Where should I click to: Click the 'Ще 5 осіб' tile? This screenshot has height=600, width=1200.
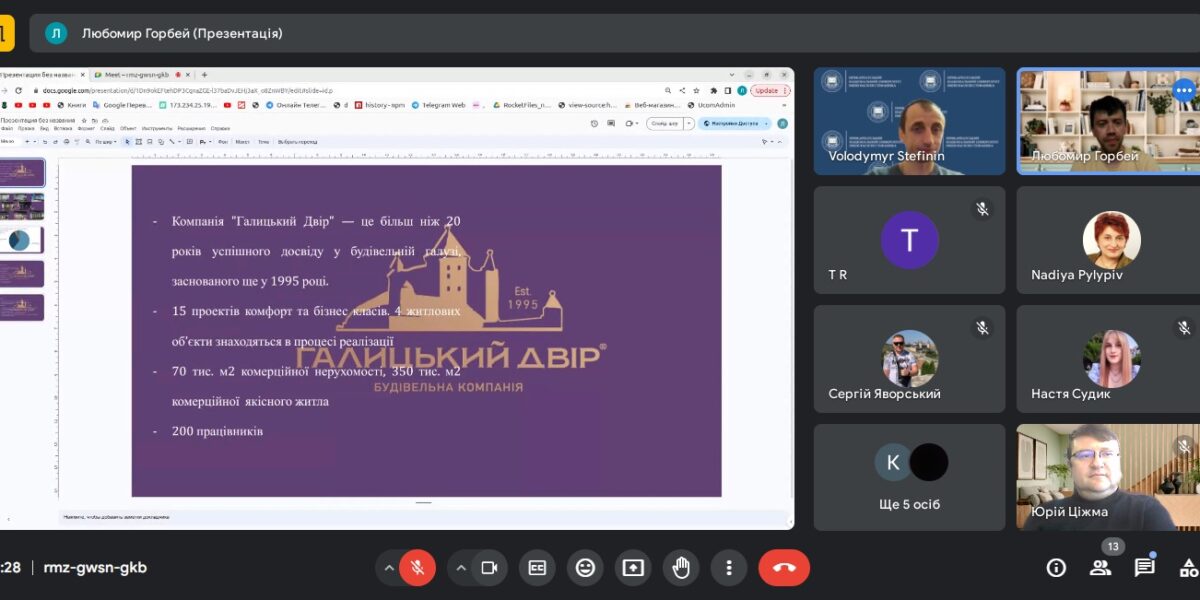click(x=909, y=477)
